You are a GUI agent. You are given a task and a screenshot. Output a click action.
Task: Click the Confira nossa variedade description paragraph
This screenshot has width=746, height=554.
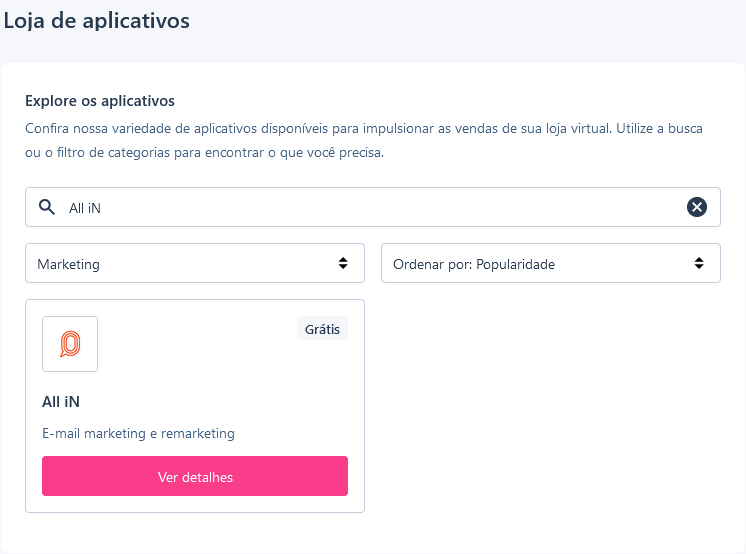364,140
